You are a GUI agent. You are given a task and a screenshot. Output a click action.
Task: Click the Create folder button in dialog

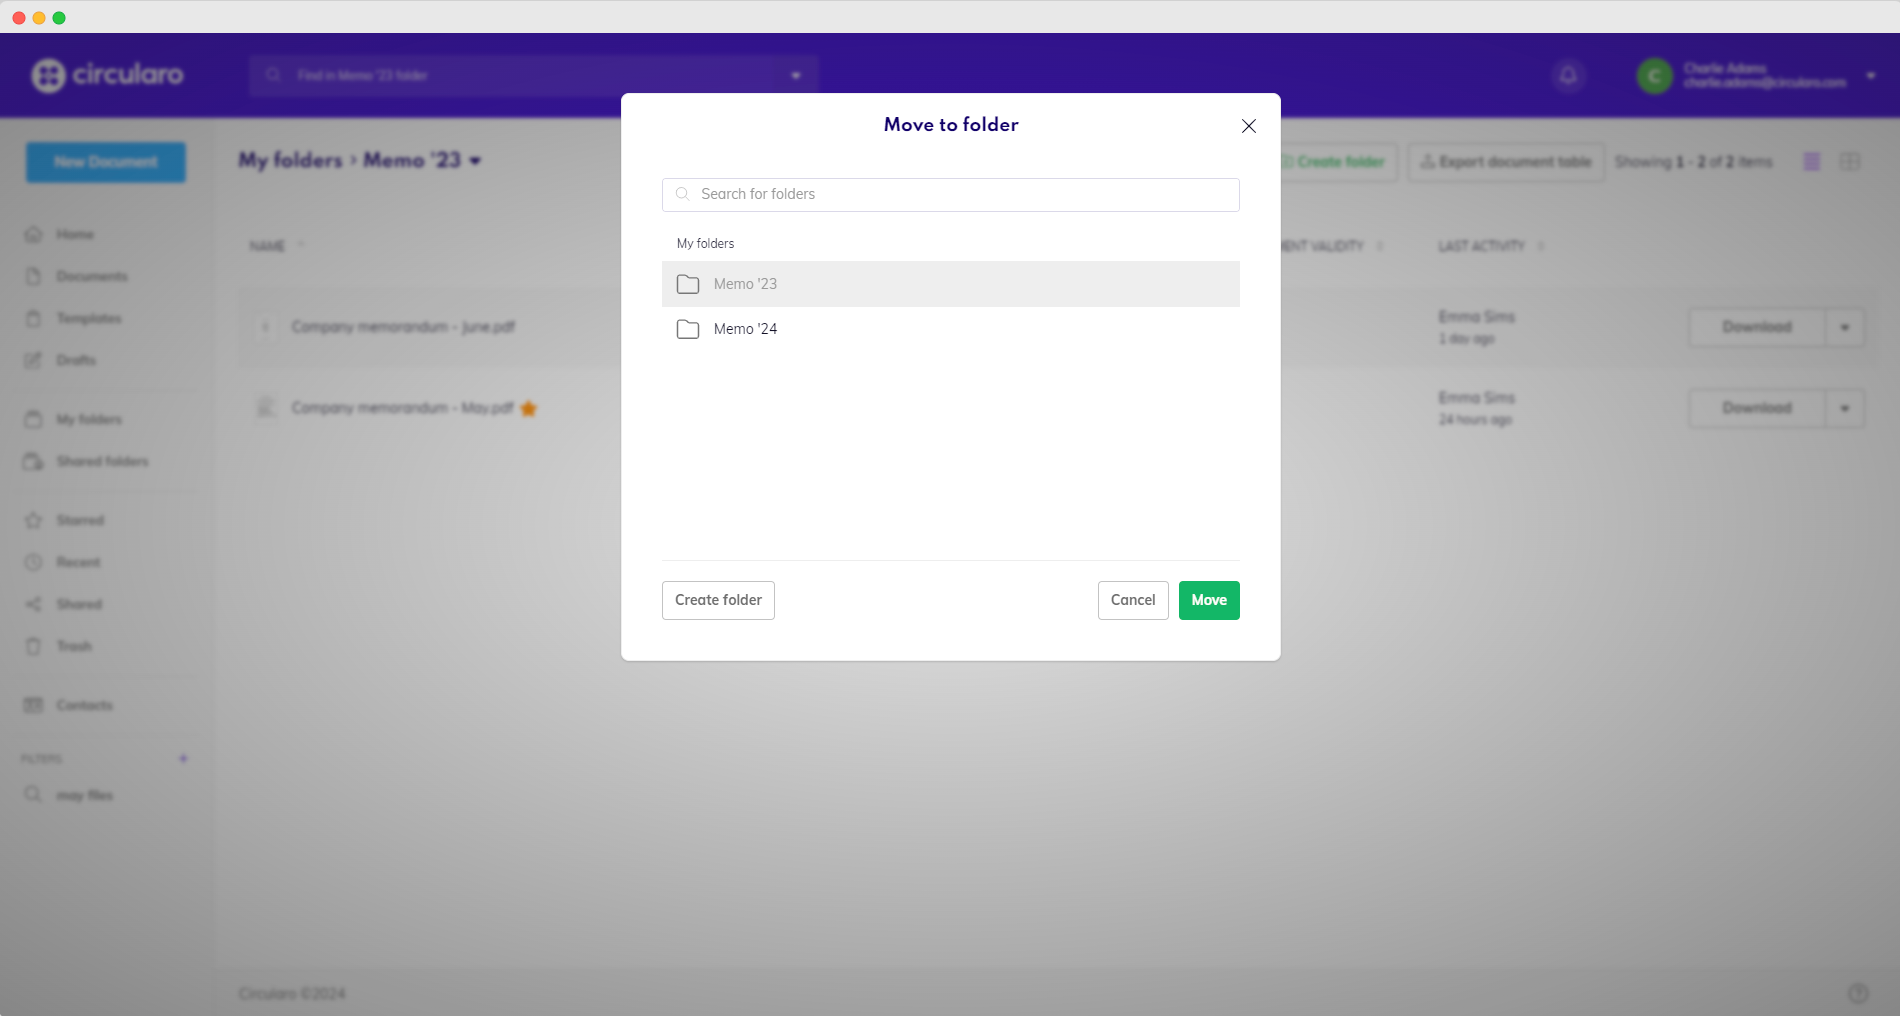tap(718, 600)
